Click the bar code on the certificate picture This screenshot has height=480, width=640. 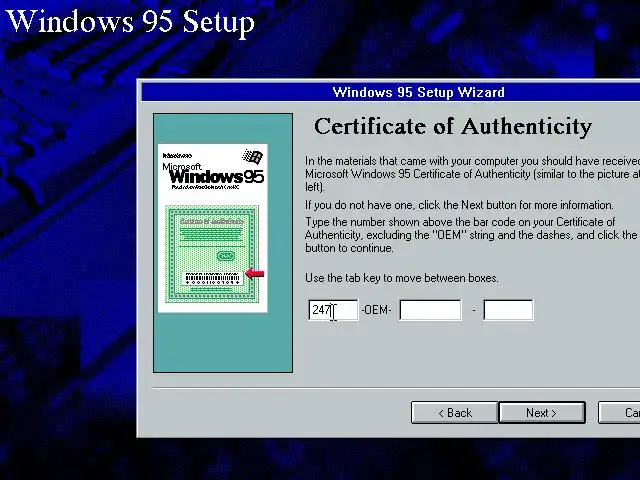(213, 278)
